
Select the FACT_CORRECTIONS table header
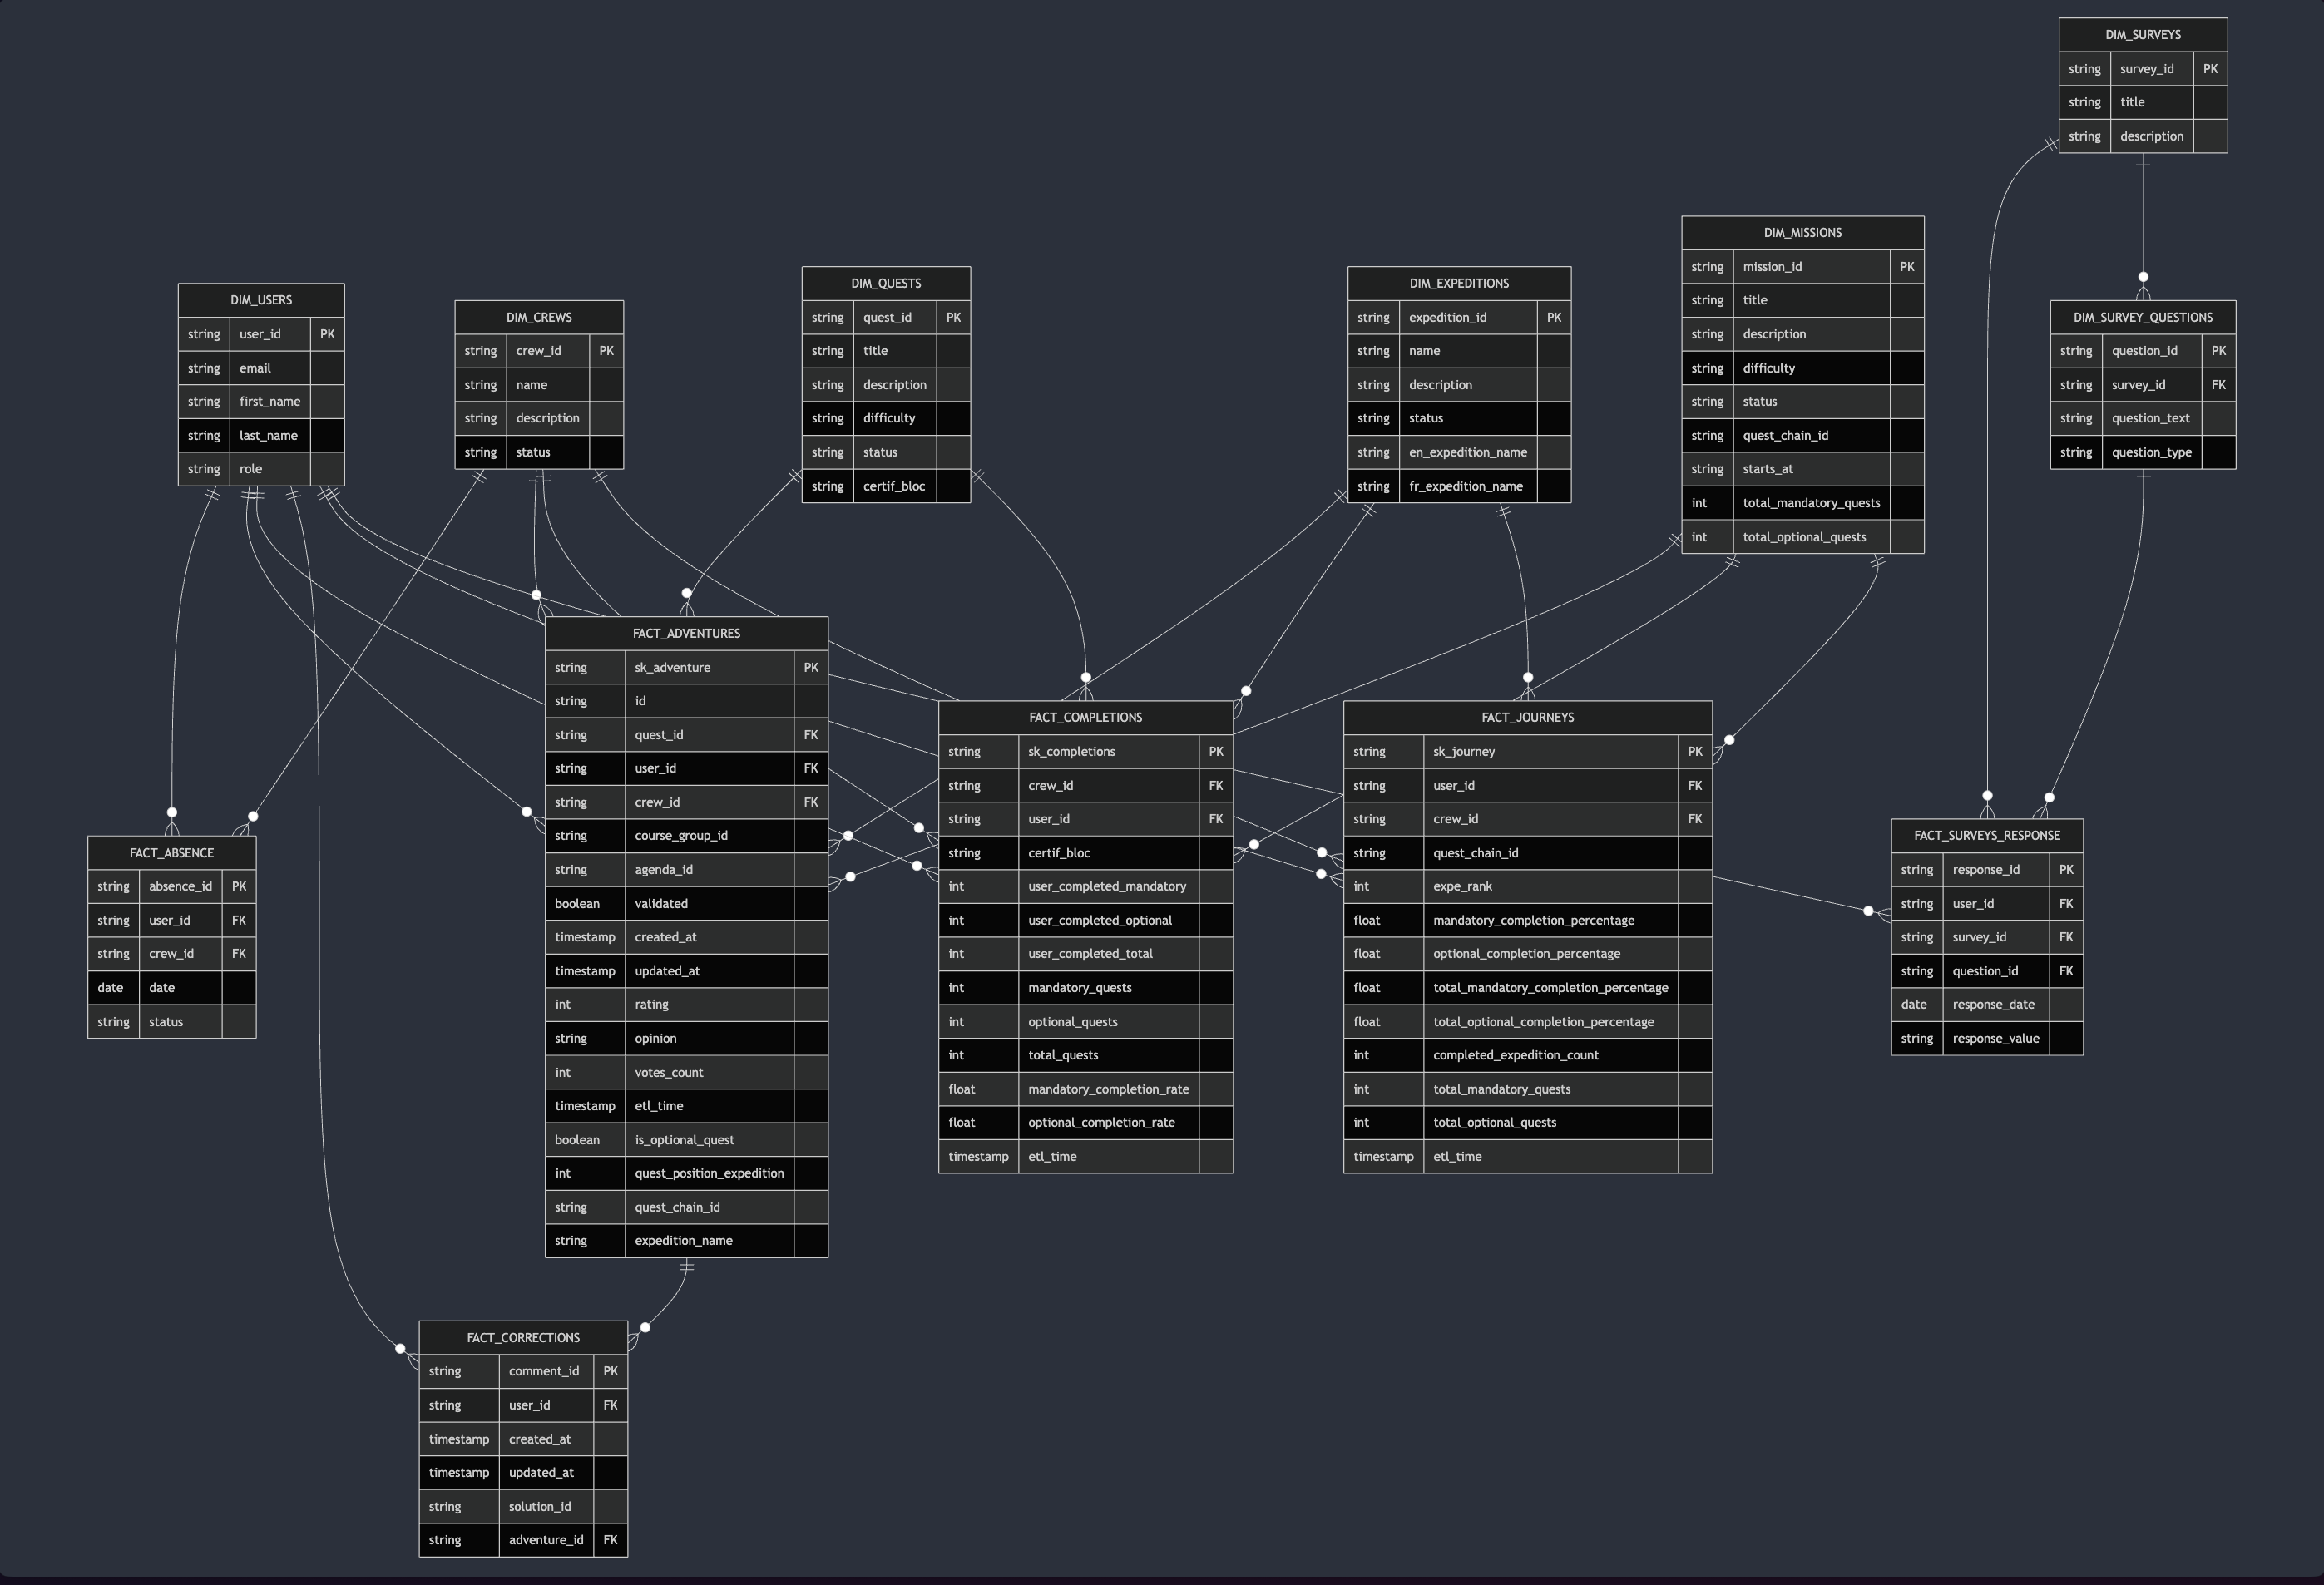(523, 1337)
